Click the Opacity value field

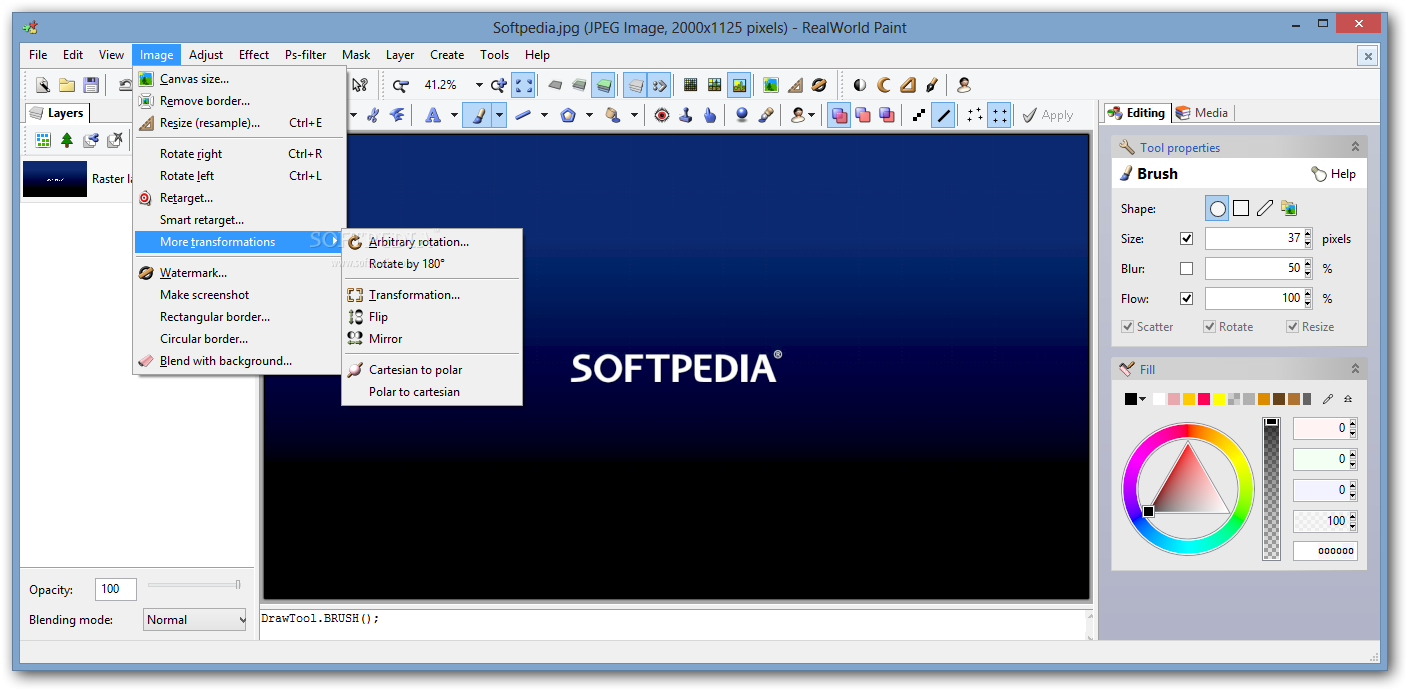coord(116,590)
